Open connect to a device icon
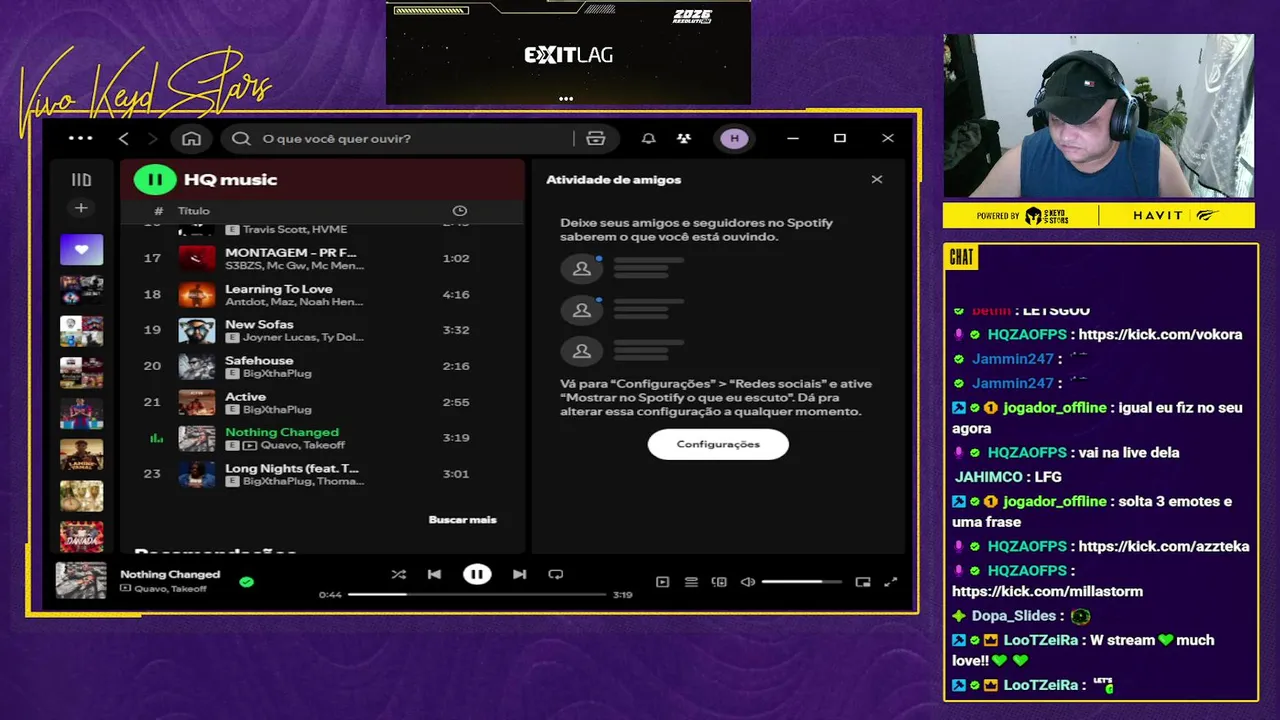 pos(719,582)
